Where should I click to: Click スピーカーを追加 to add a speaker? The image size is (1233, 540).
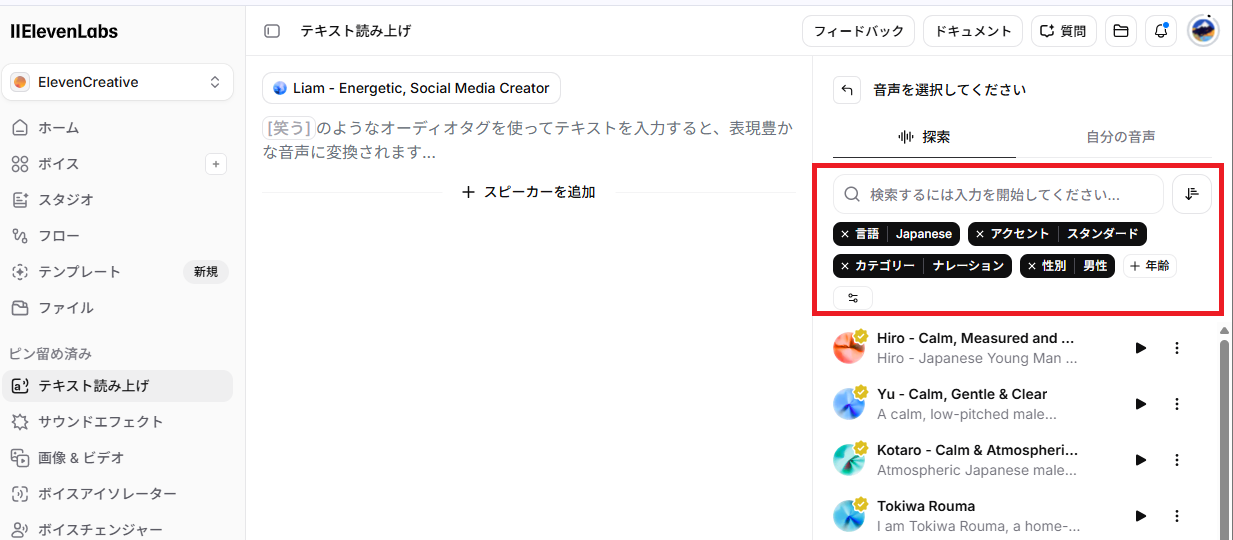pos(529,192)
